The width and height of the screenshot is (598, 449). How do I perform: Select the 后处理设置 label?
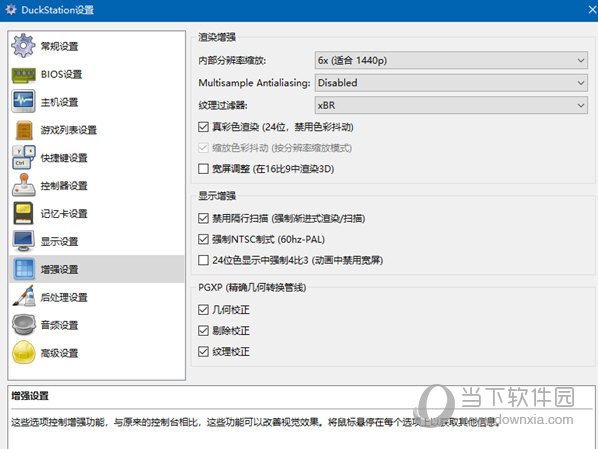click(x=64, y=297)
